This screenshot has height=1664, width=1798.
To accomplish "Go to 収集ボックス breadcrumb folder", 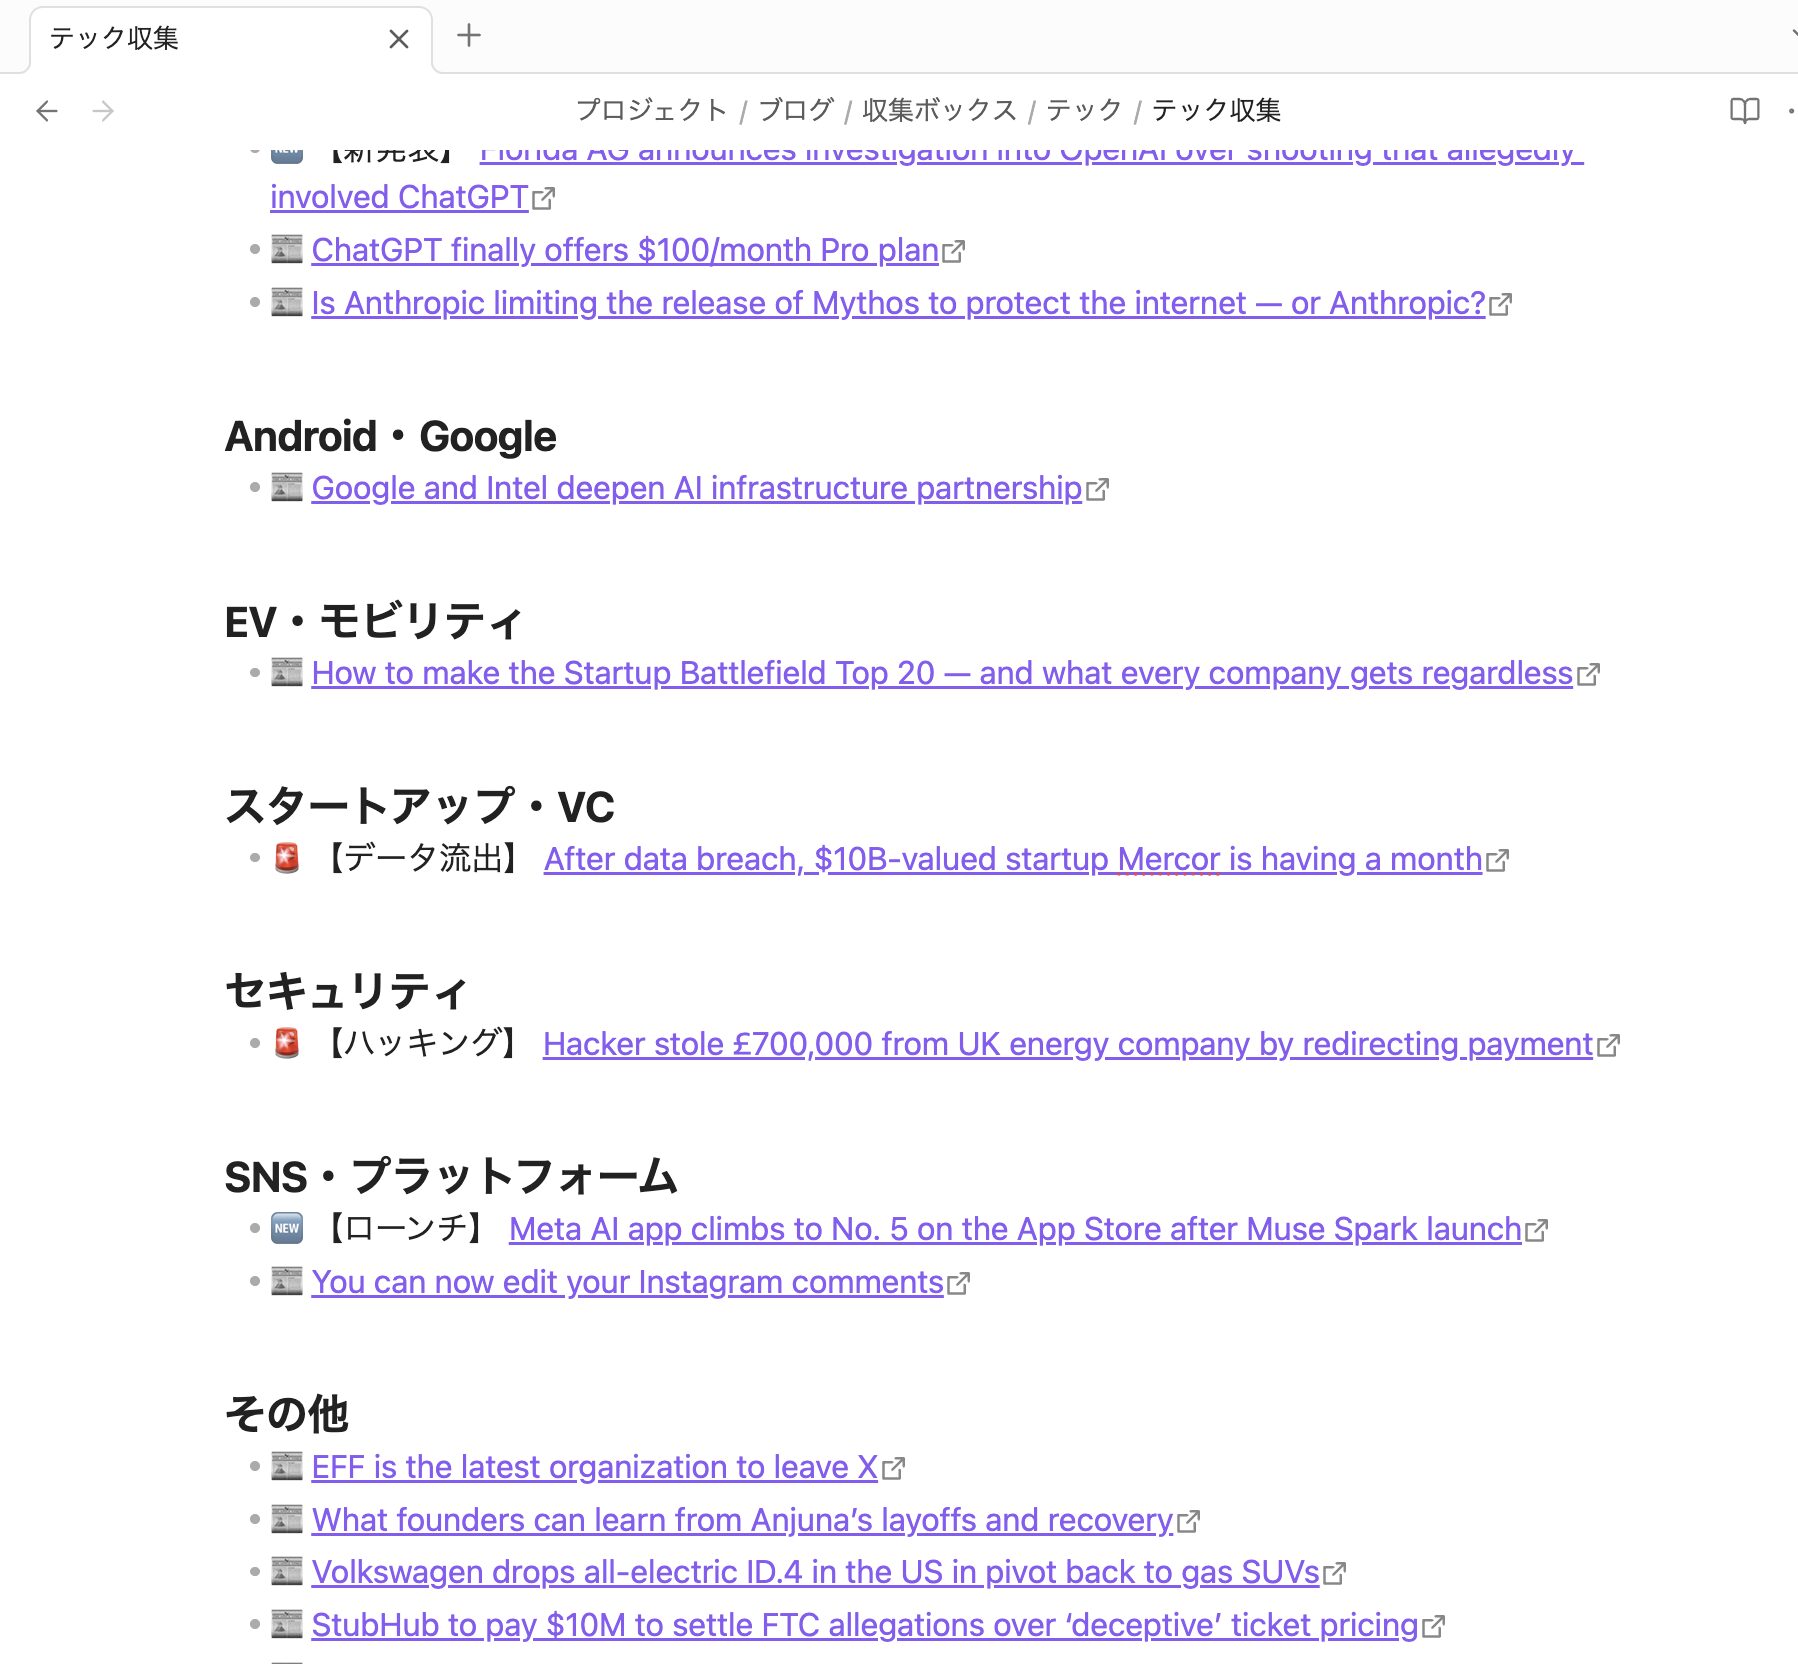I will tap(938, 110).
